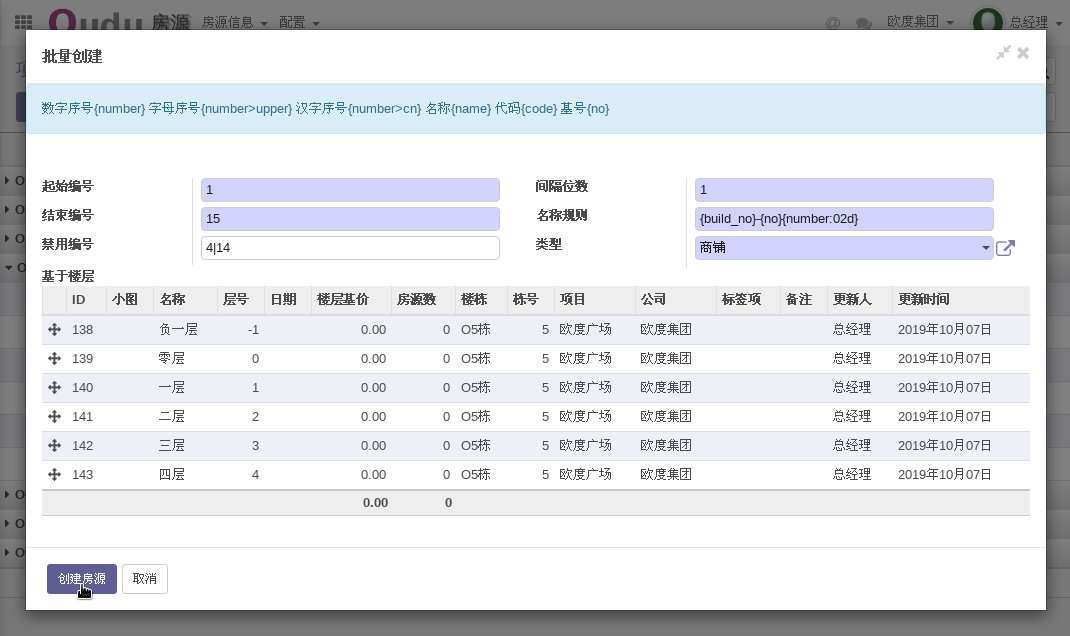The height and width of the screenshot is (636, 1070).
Task: Click the 名称规则 input field
Action: click(844, 218)
